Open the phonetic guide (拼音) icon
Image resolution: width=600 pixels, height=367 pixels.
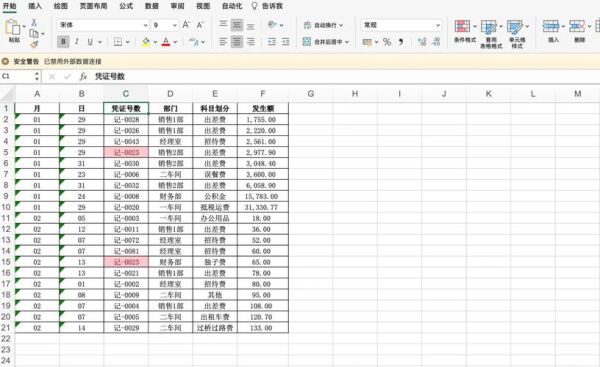194,42
